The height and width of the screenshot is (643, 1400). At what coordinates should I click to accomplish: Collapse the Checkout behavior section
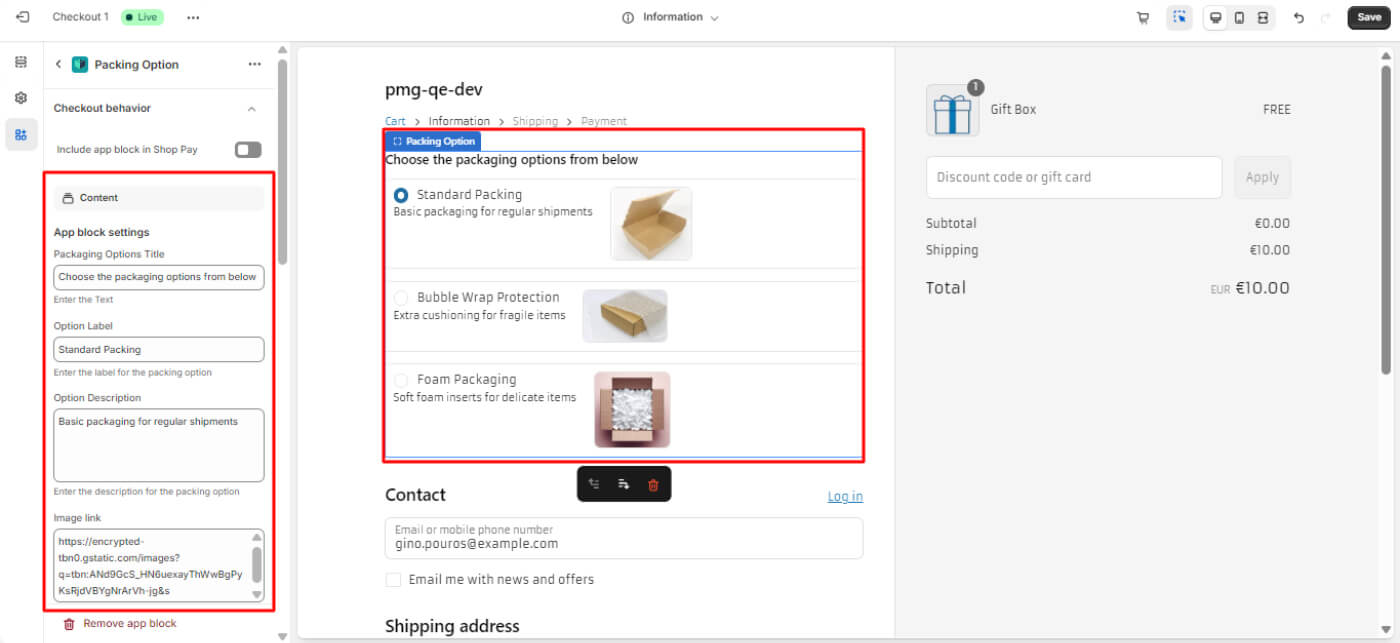coord(252,109)
